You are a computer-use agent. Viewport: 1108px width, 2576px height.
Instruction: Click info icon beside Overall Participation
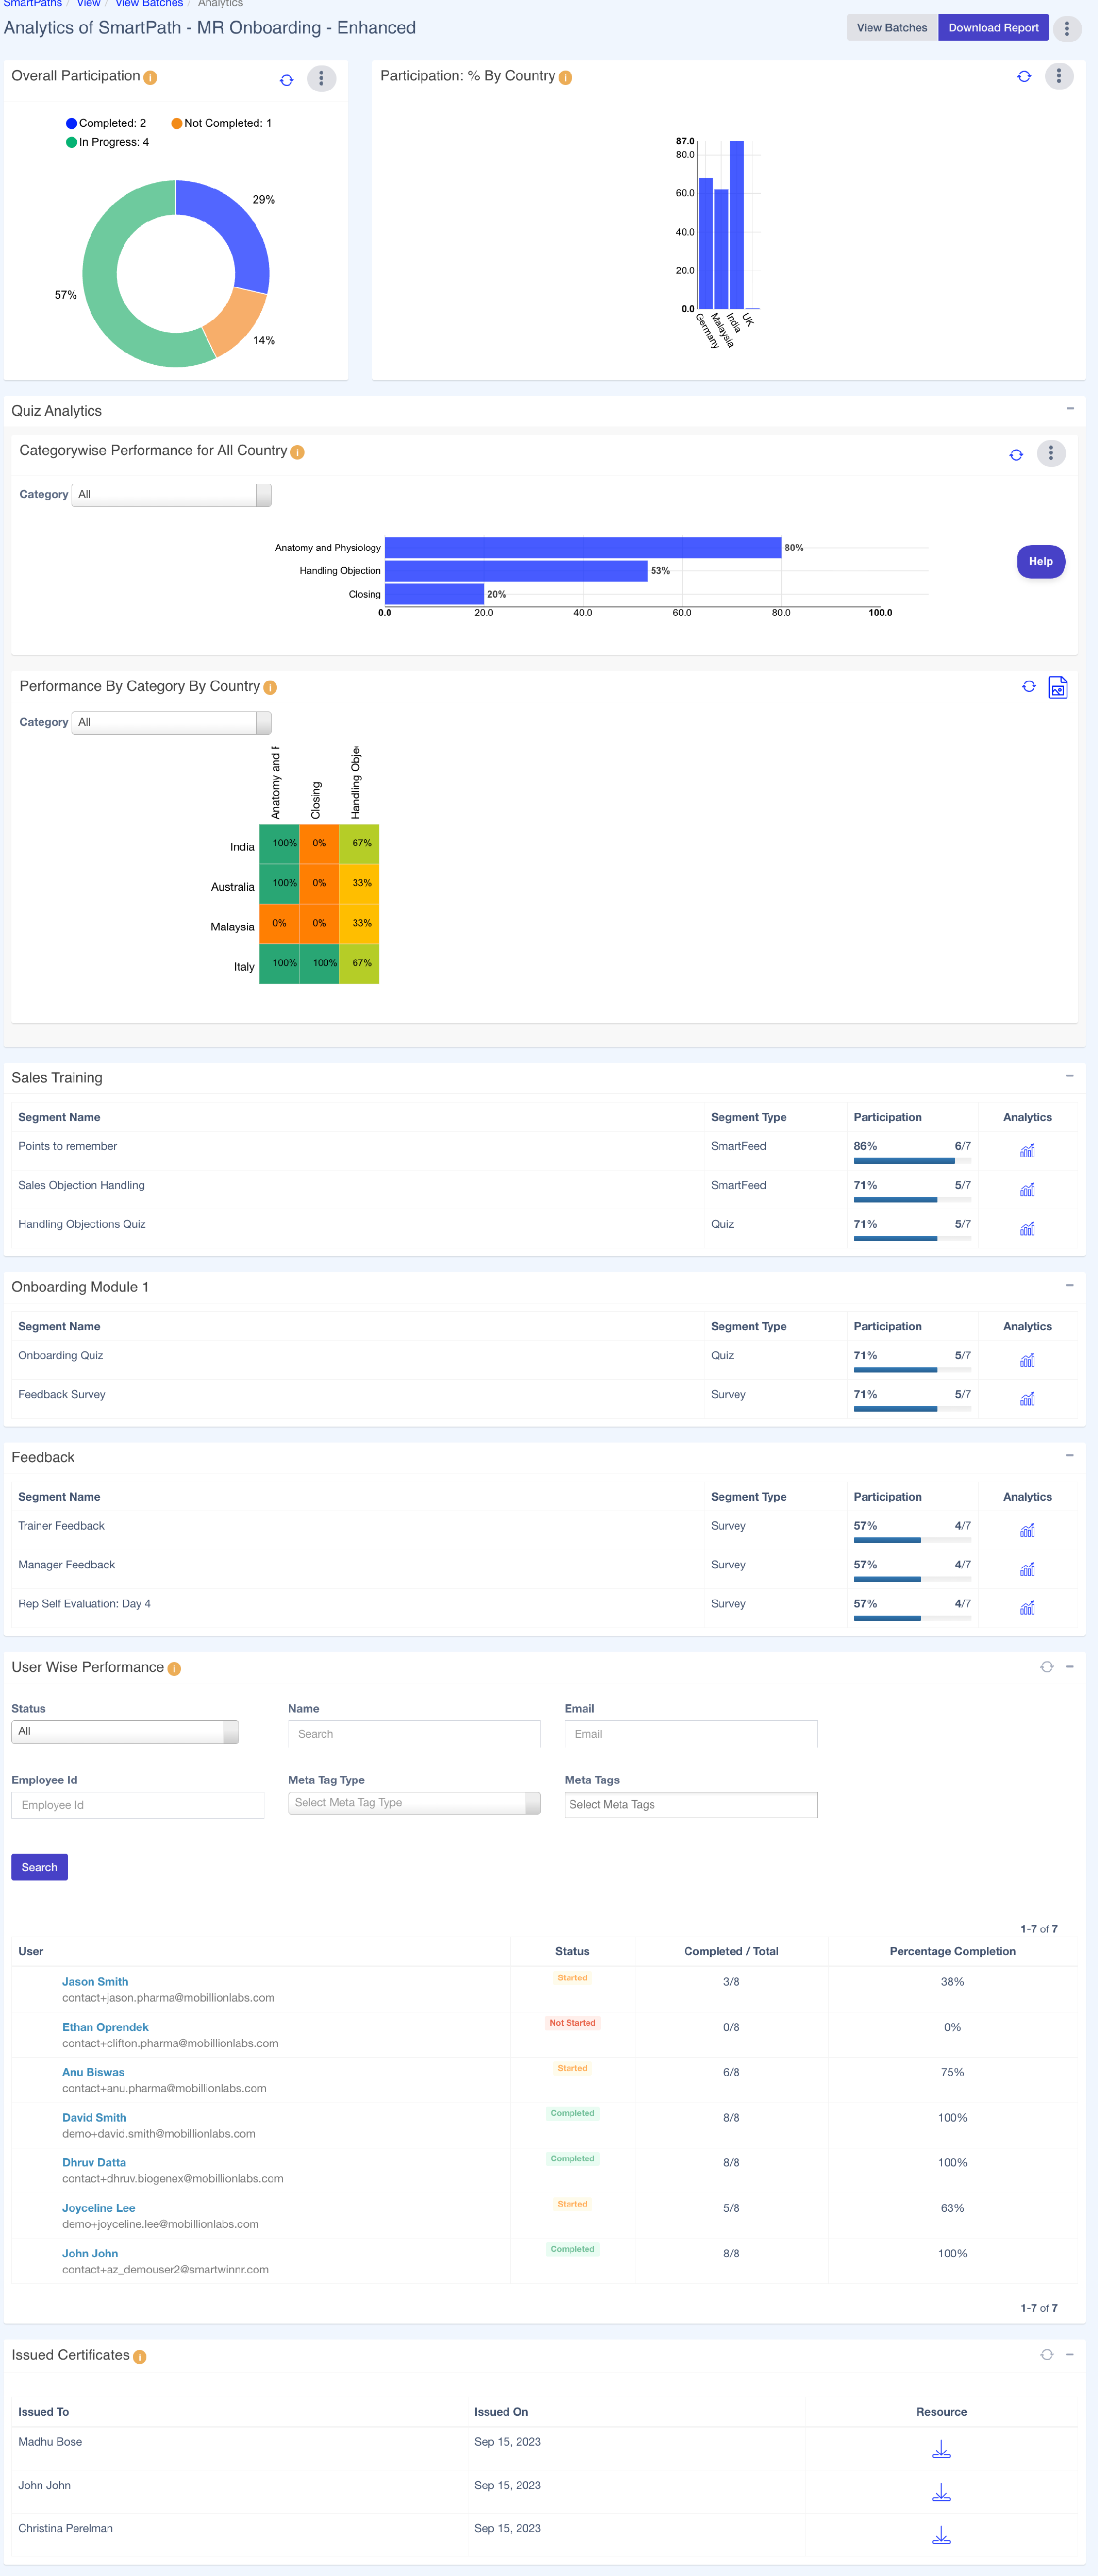point(151,78)
